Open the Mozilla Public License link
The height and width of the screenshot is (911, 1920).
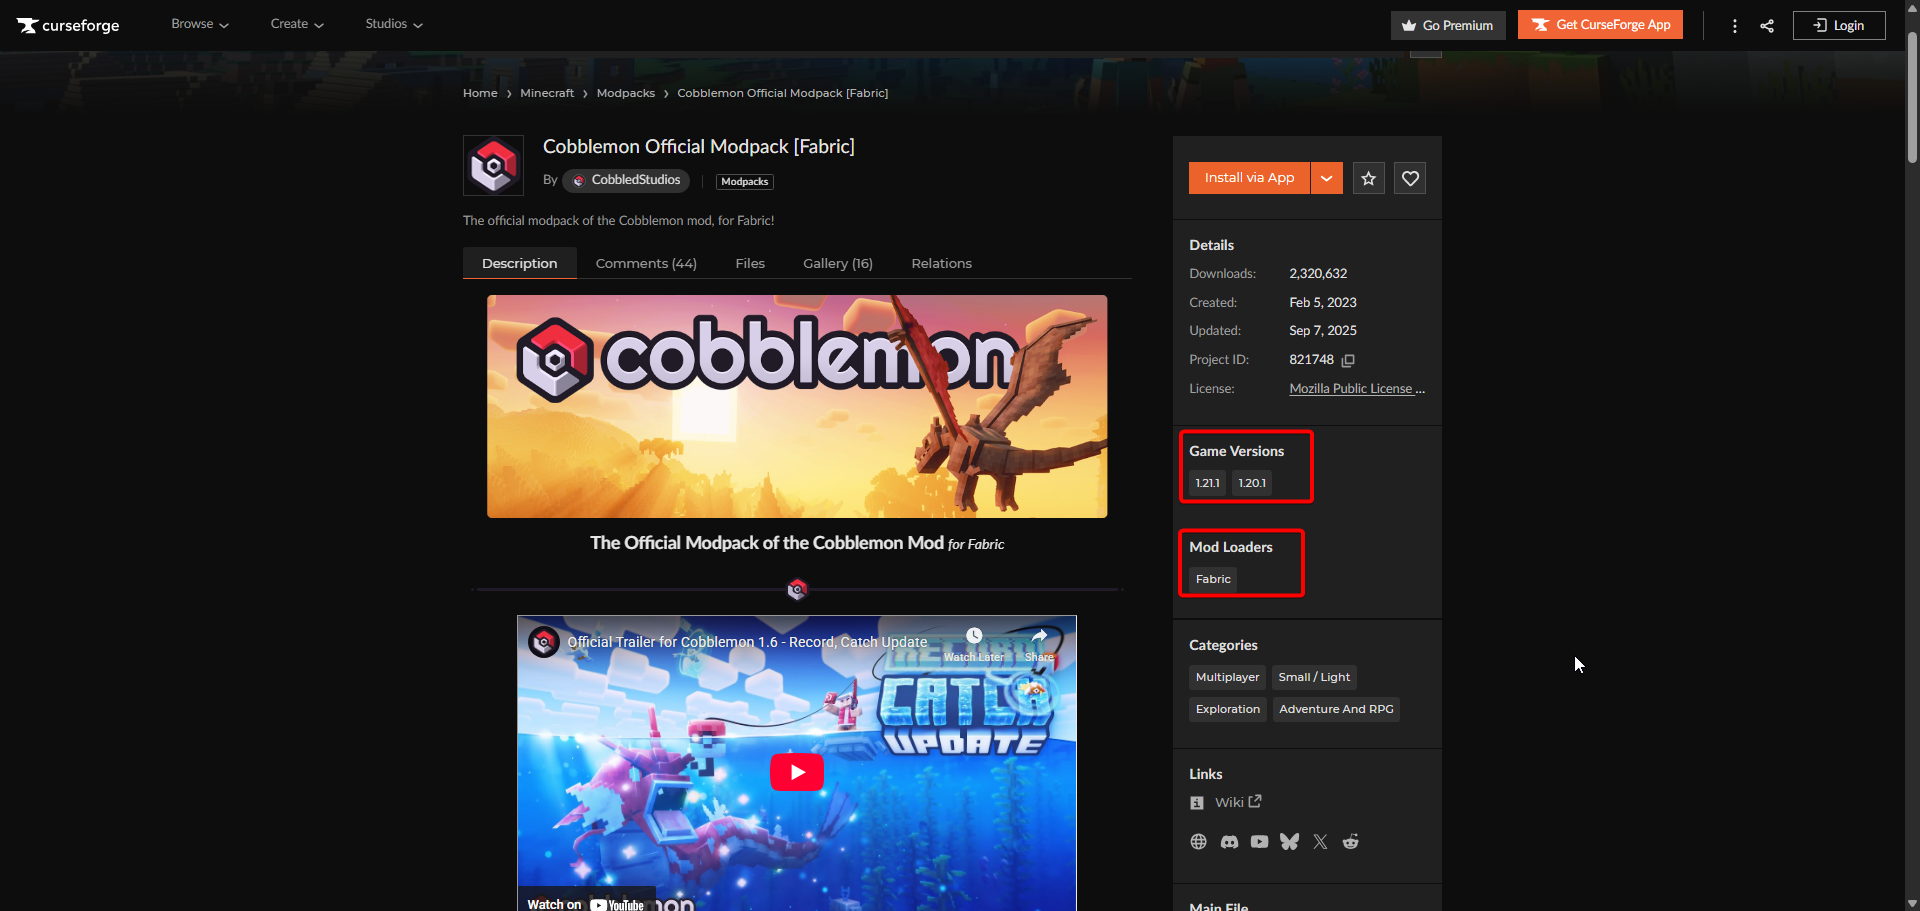pyautogui.click(x=1356, y=389)
